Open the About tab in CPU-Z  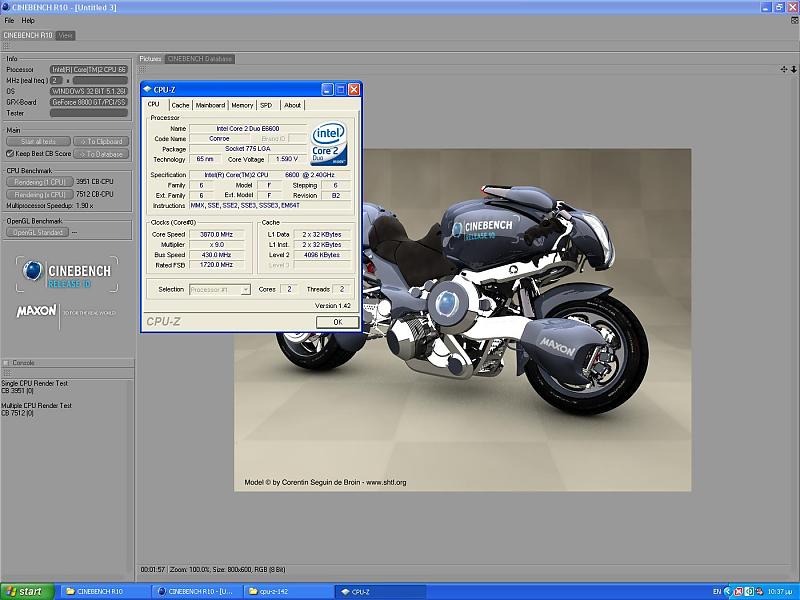point(292,105)
